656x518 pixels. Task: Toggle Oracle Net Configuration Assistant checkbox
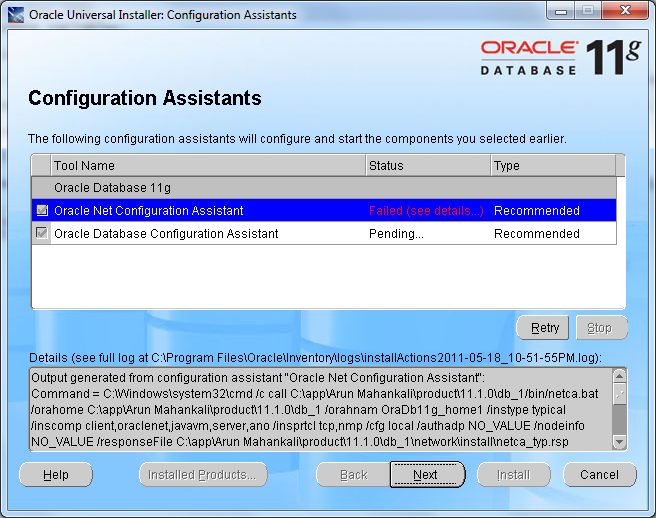tap(42, 210)
